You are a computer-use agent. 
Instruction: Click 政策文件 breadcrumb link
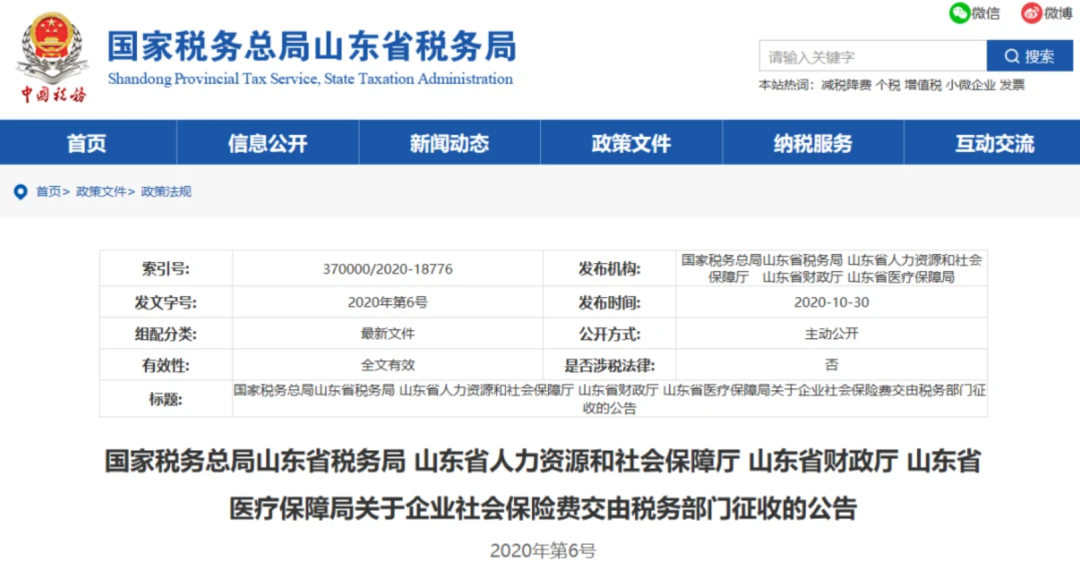click(x=100, y=192)
